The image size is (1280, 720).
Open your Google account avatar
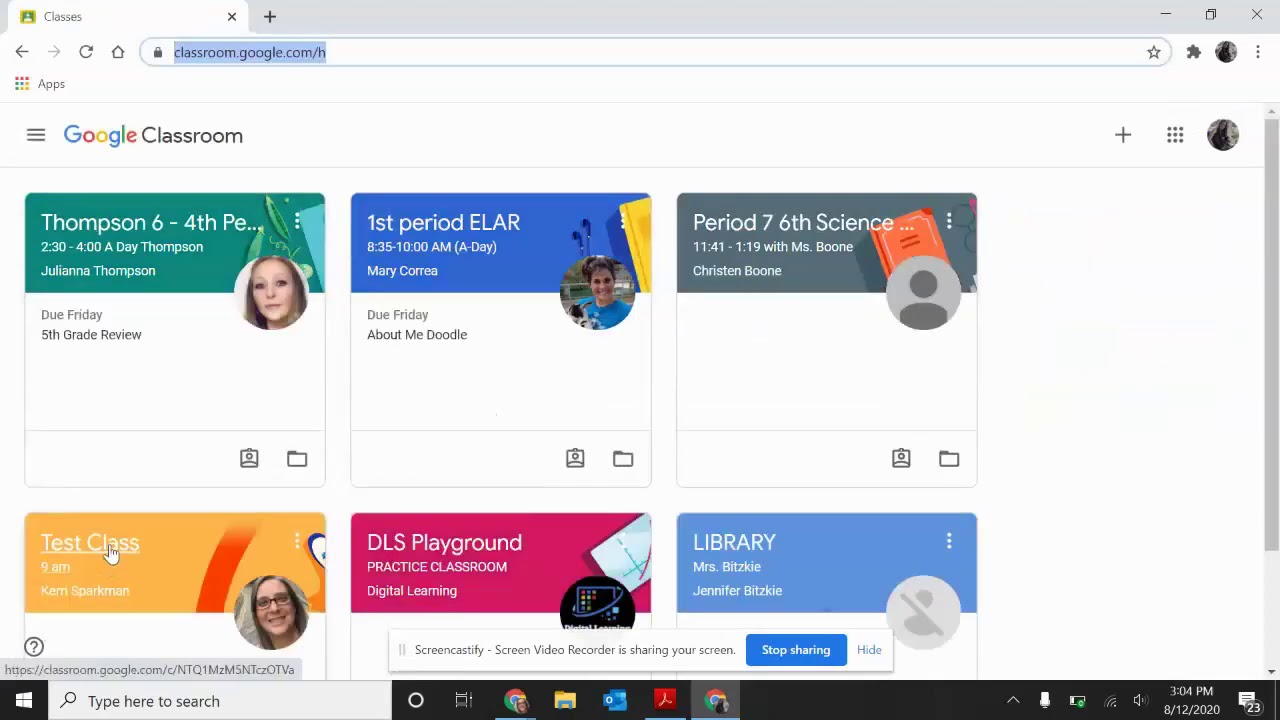1223,135
